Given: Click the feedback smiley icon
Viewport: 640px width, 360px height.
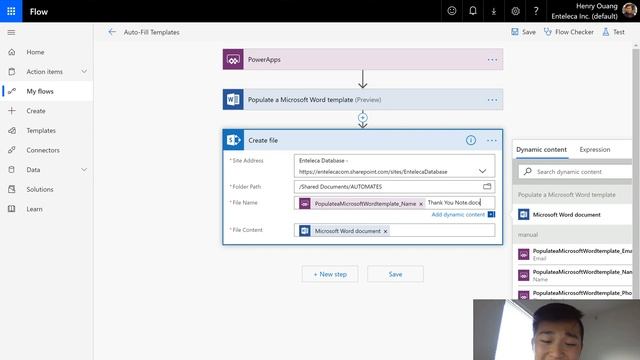Looking at the screenshot, I should coord(451,11).
